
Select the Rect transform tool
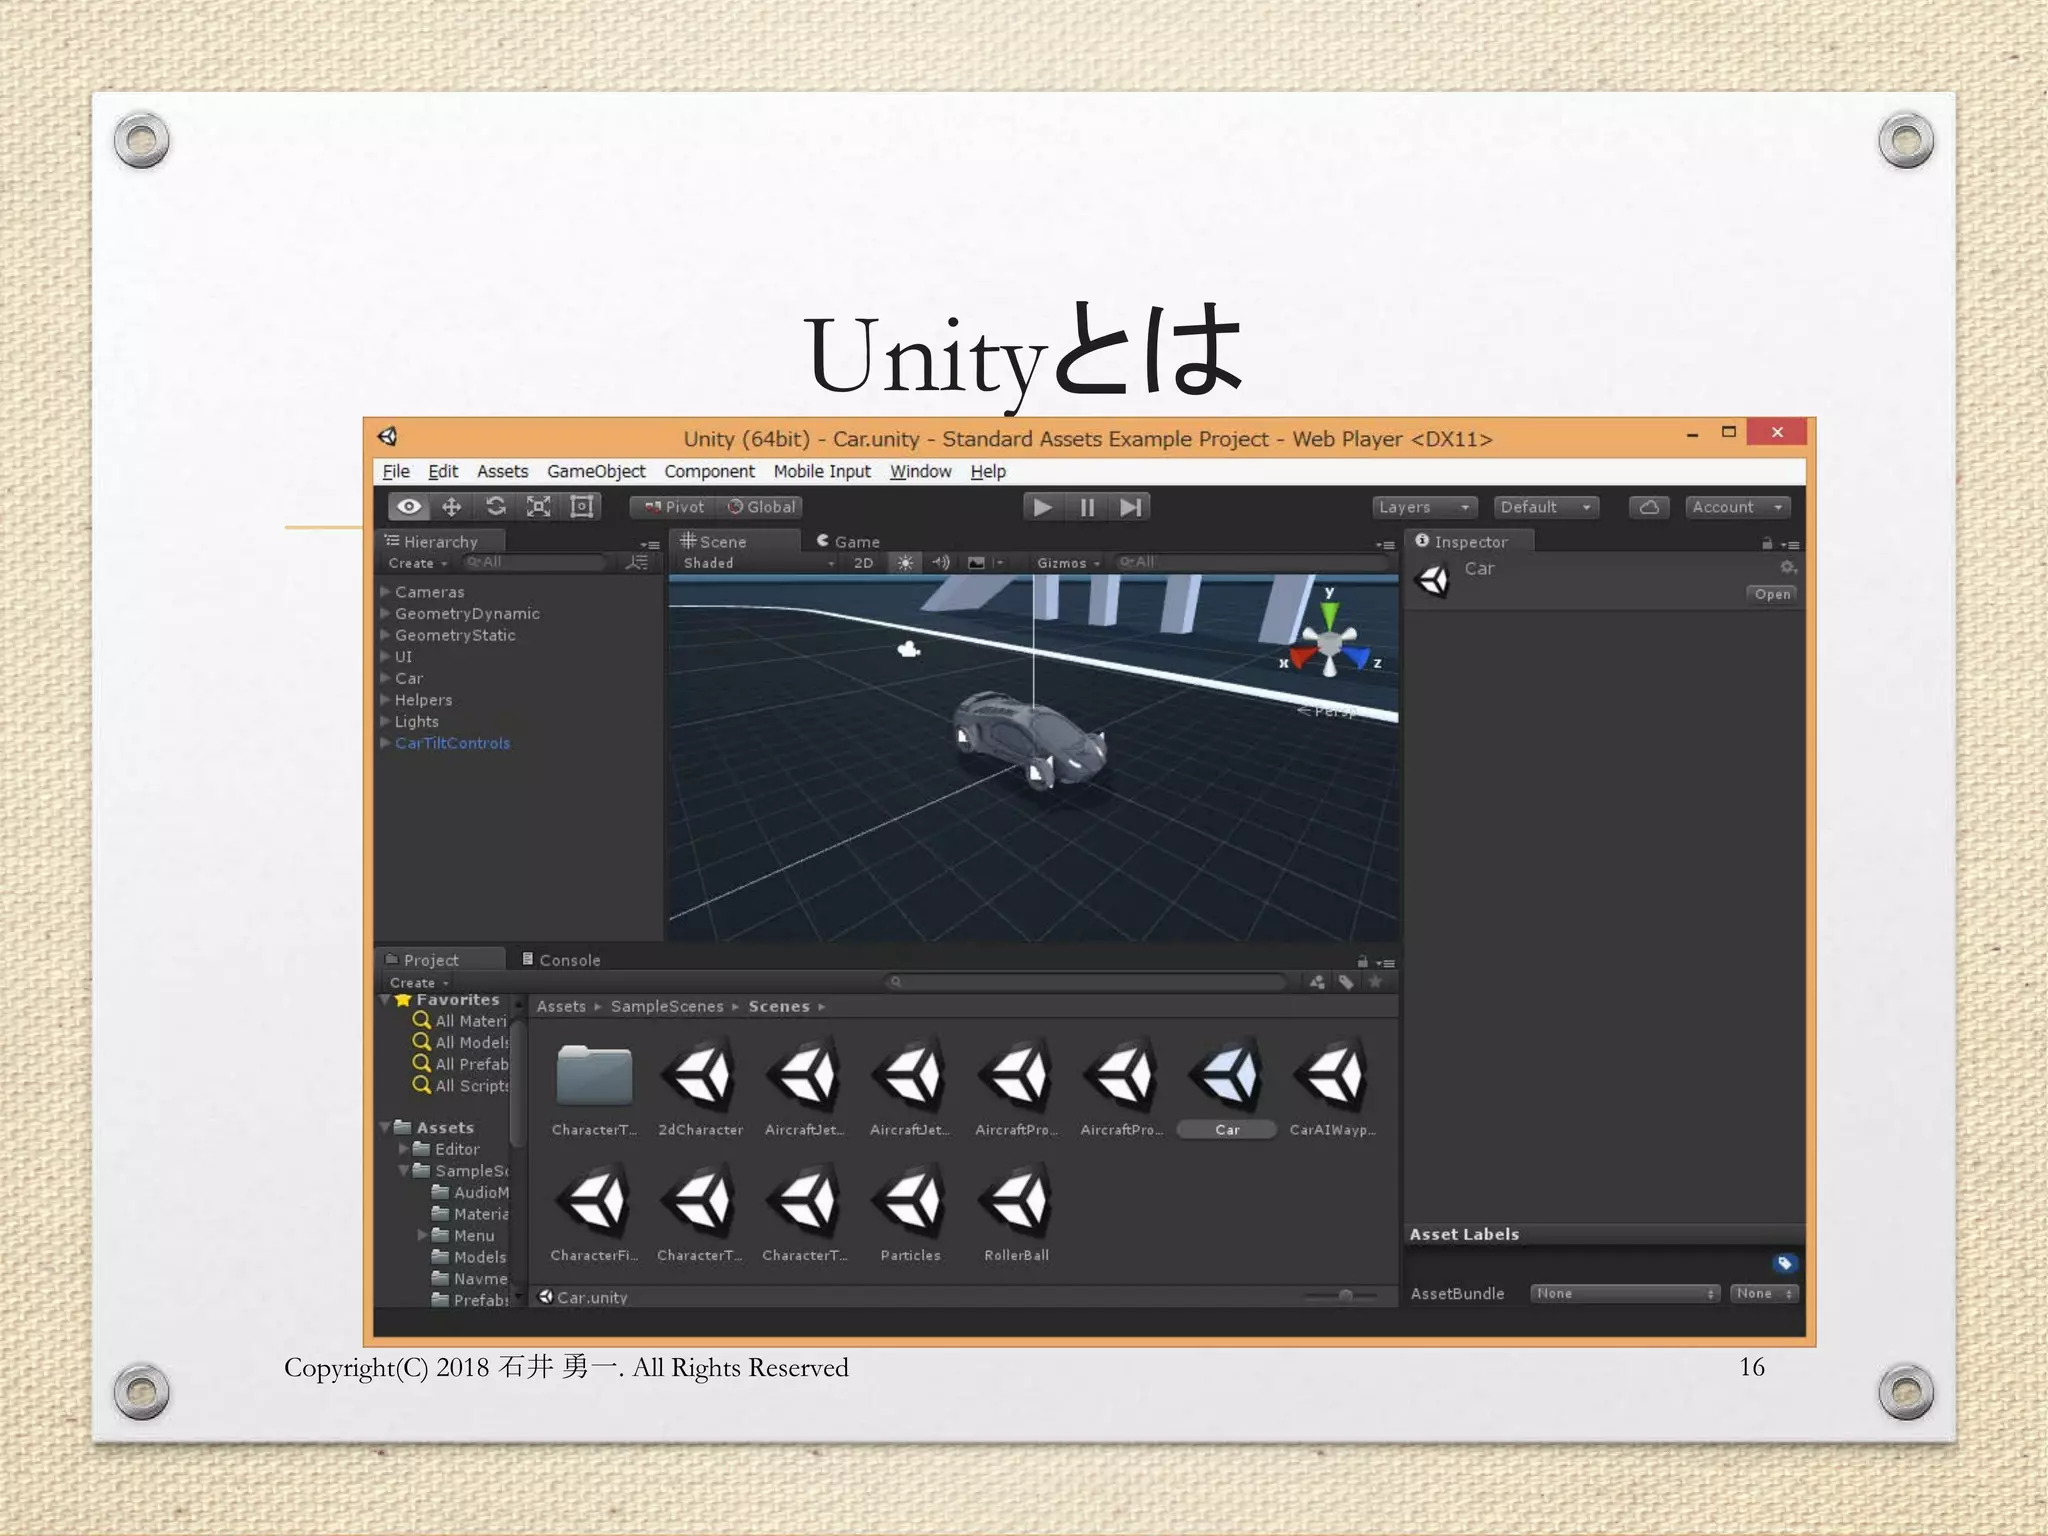[581, 507]
